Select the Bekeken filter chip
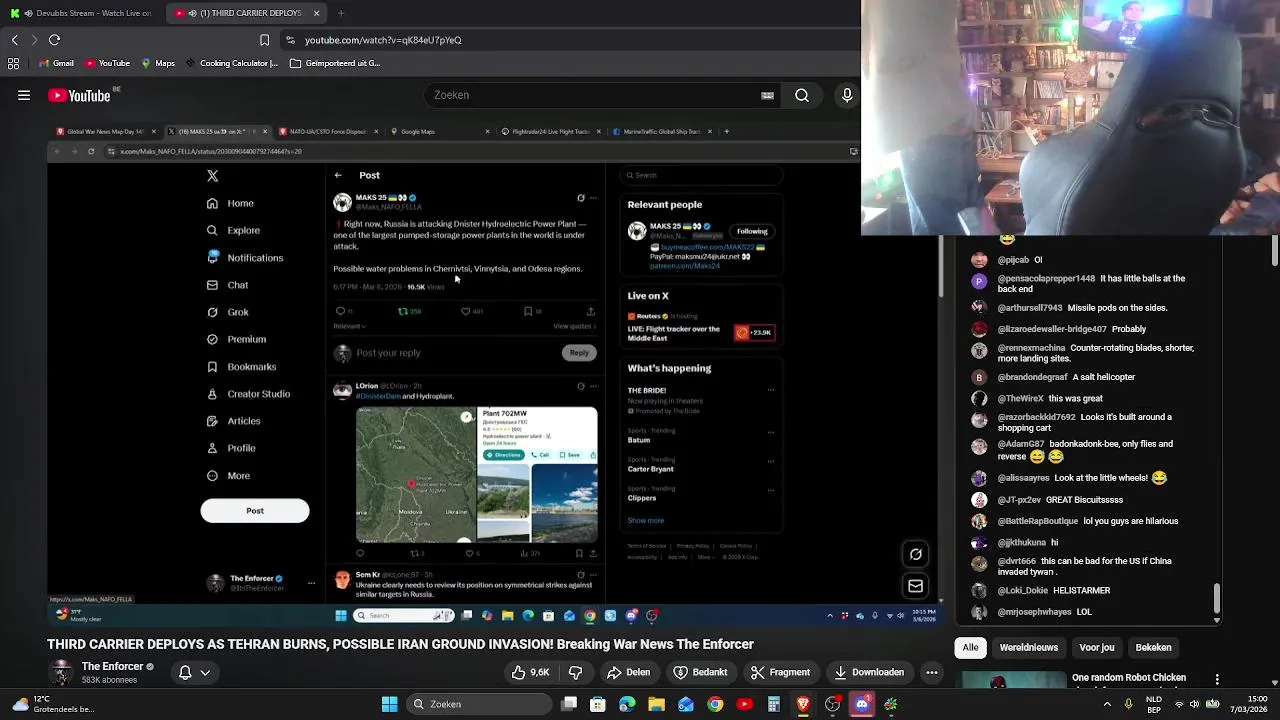This screenshot has width=1280, height=720. point(1153,647)
